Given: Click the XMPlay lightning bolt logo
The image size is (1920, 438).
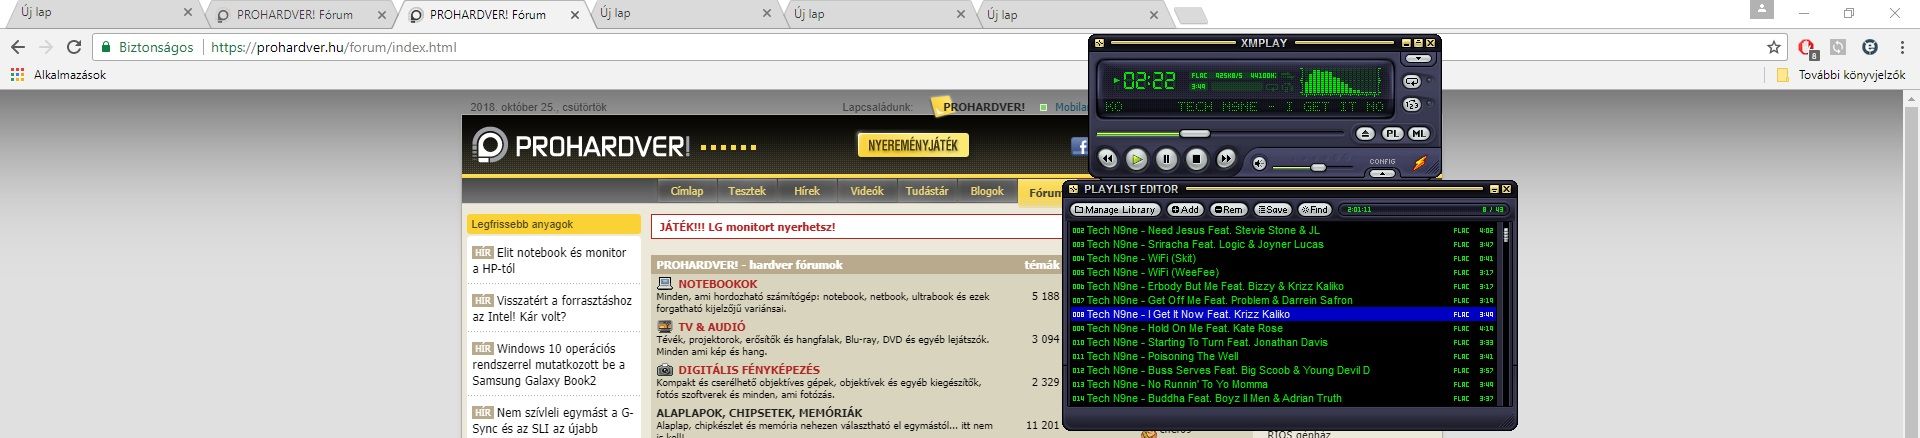Looking at the screenshot, I should (x=1420, y=163).
